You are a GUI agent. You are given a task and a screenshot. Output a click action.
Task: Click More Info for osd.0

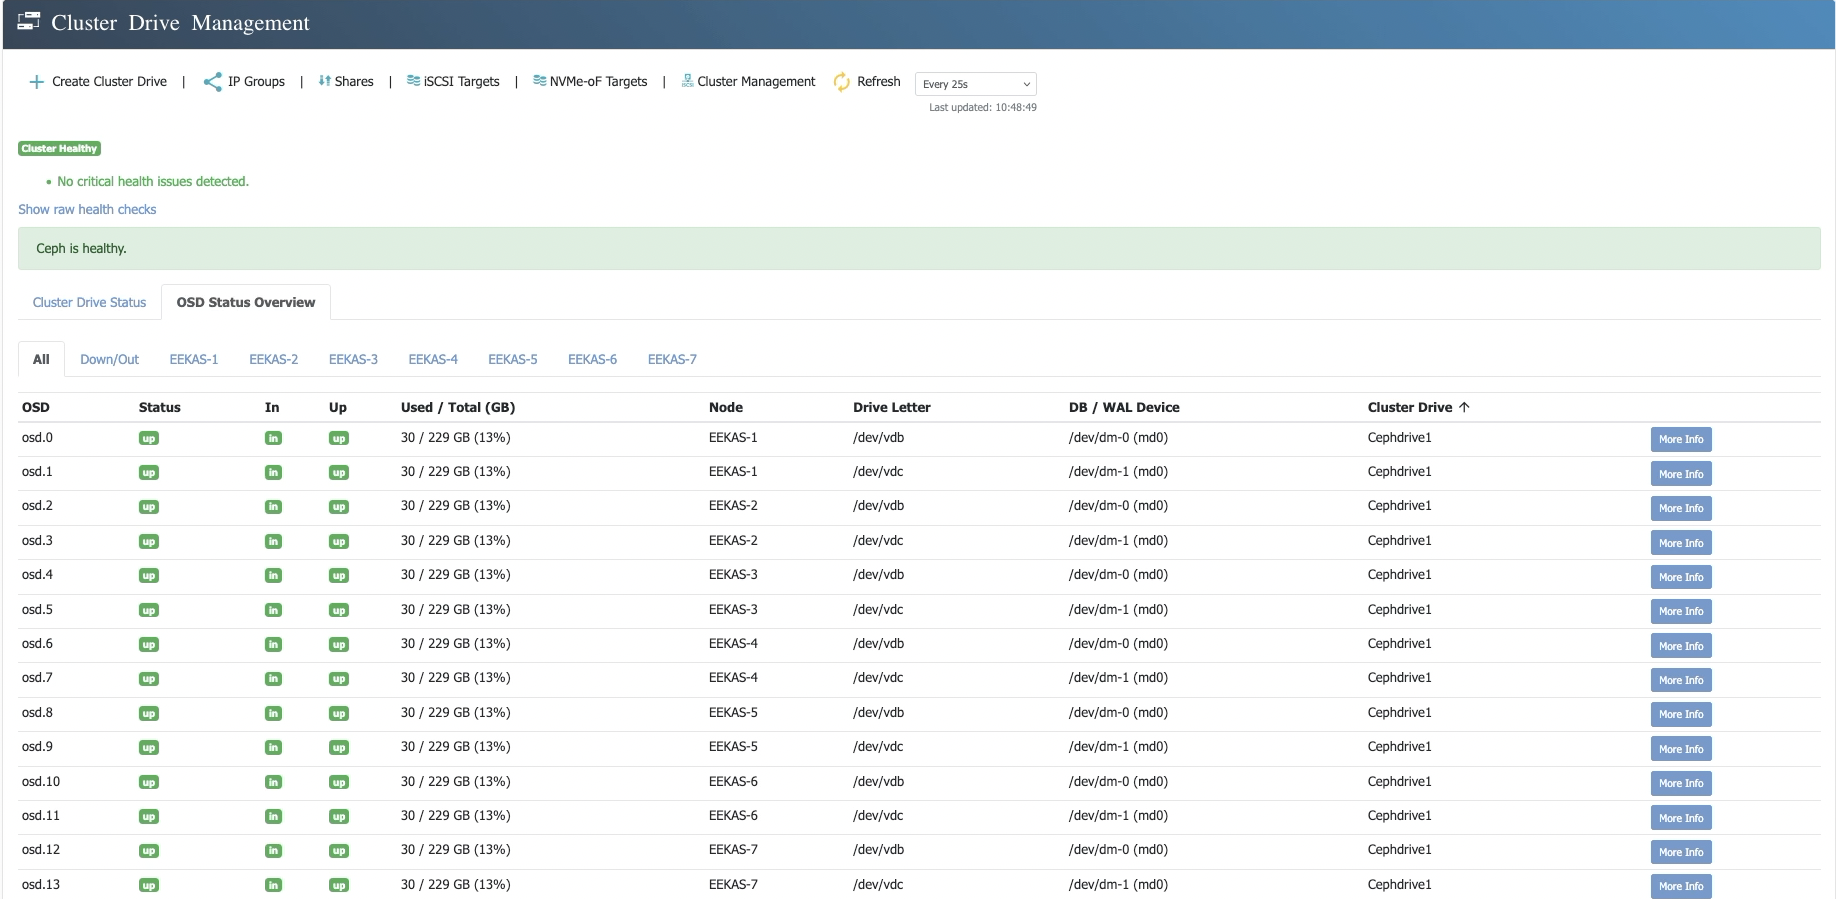(x=1681, y=439)
